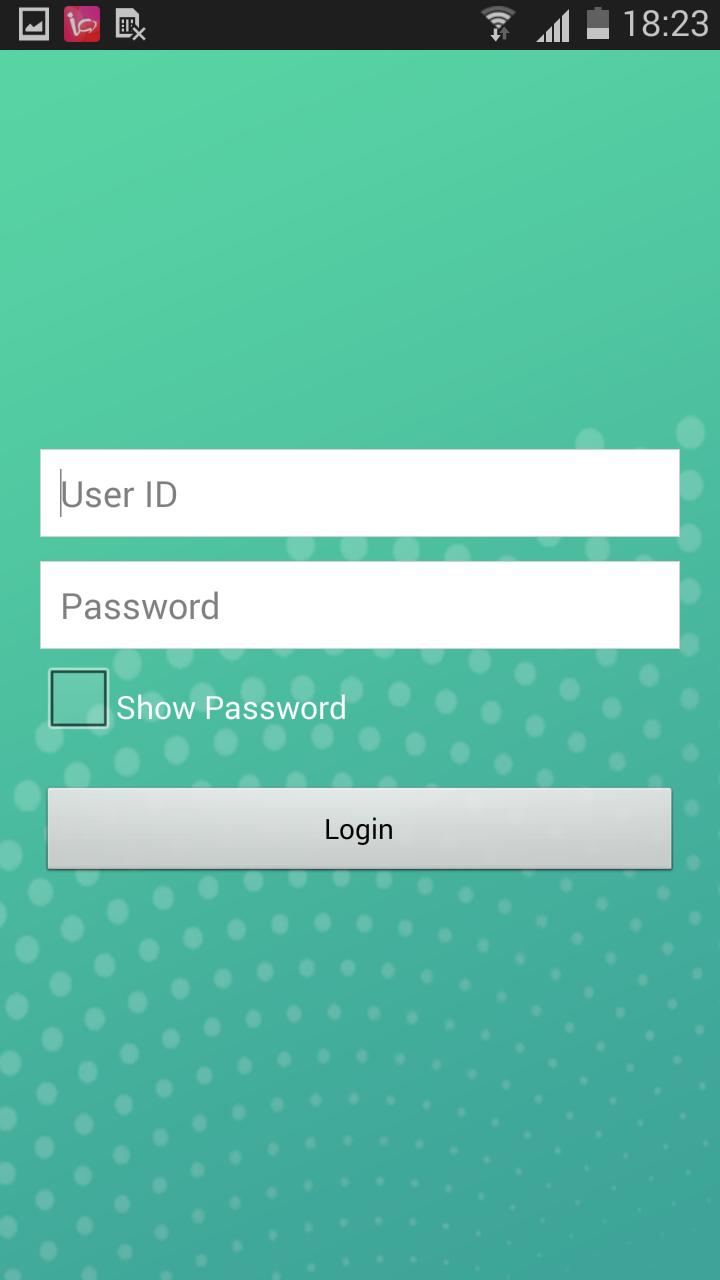
Task: Tap the SIM card error icon
Action: click(x=131, y=25)
